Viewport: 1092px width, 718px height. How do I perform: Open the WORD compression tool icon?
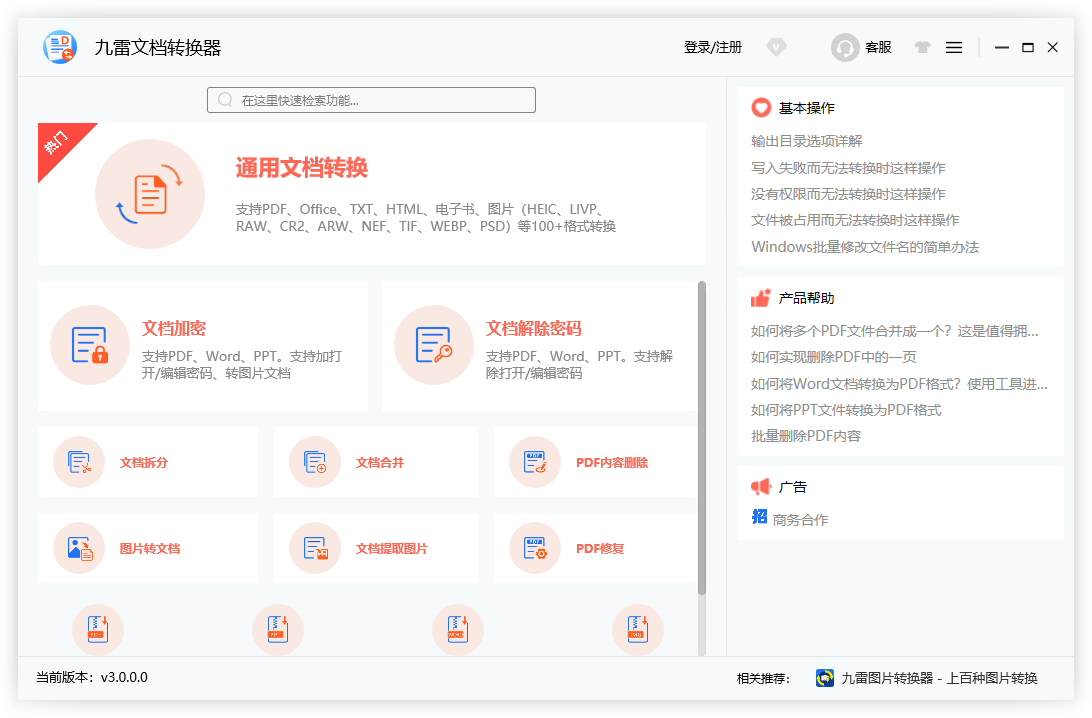458,629
